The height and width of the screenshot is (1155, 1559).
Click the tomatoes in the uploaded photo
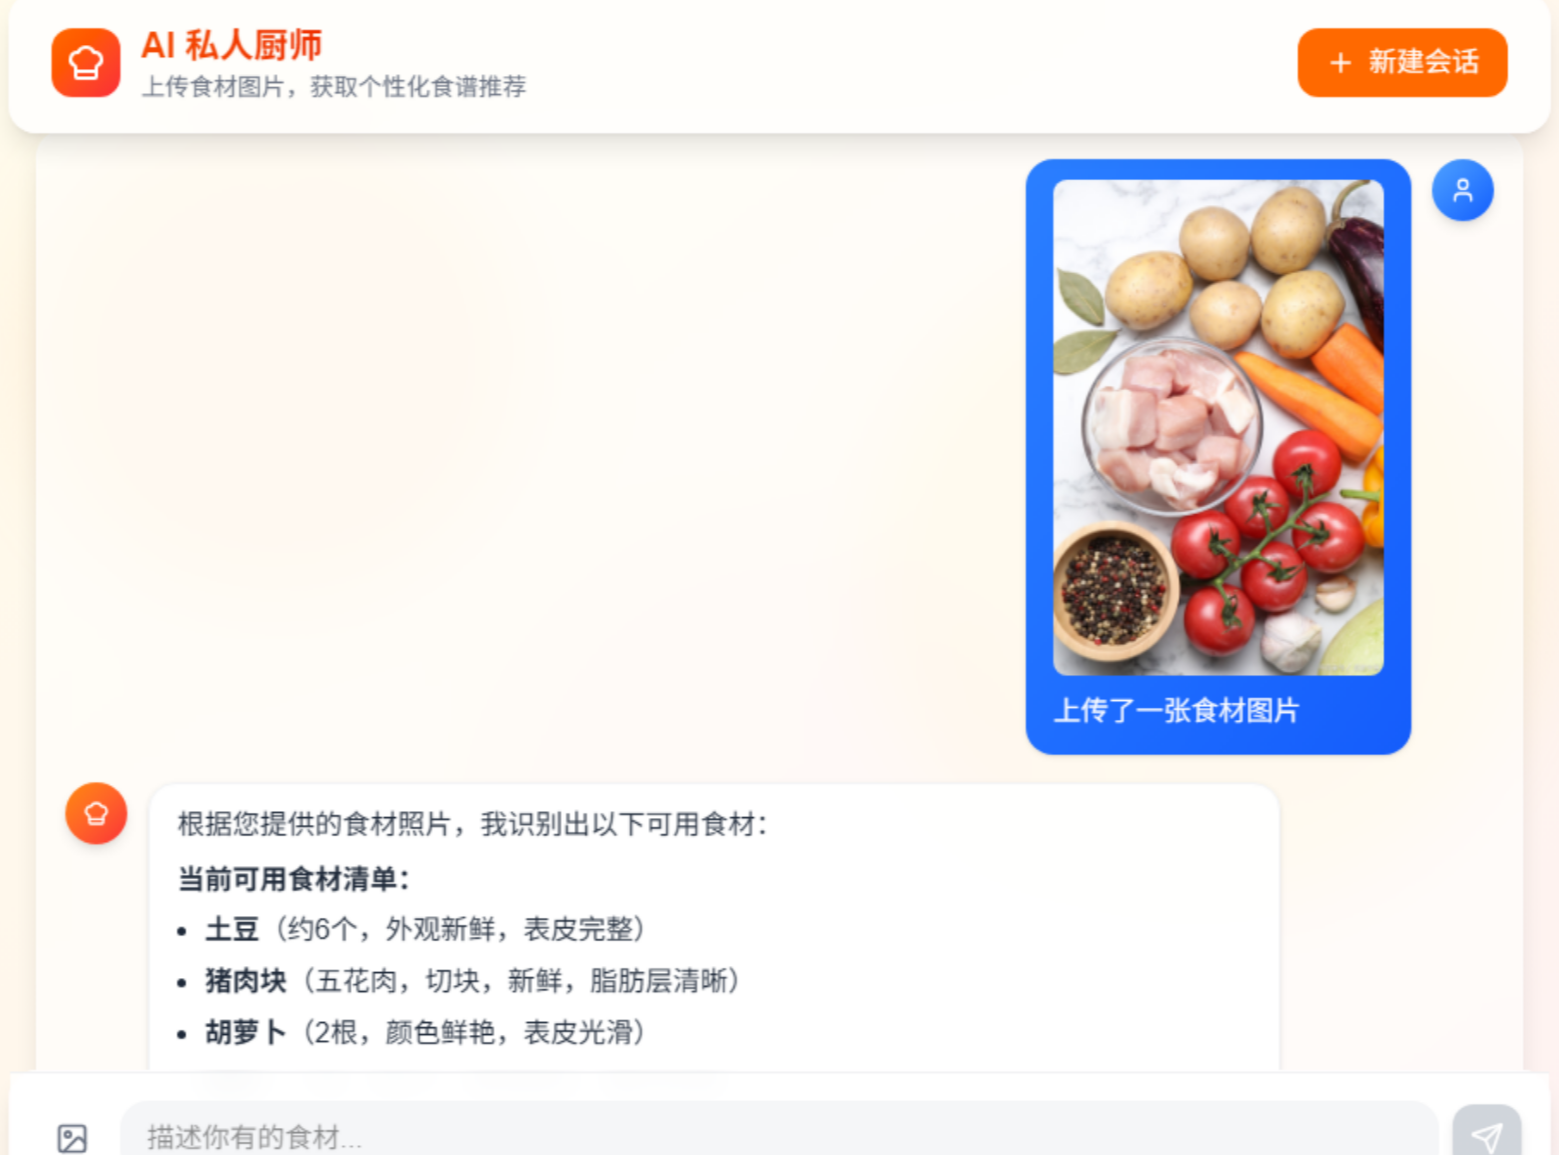click(1265, 540)
